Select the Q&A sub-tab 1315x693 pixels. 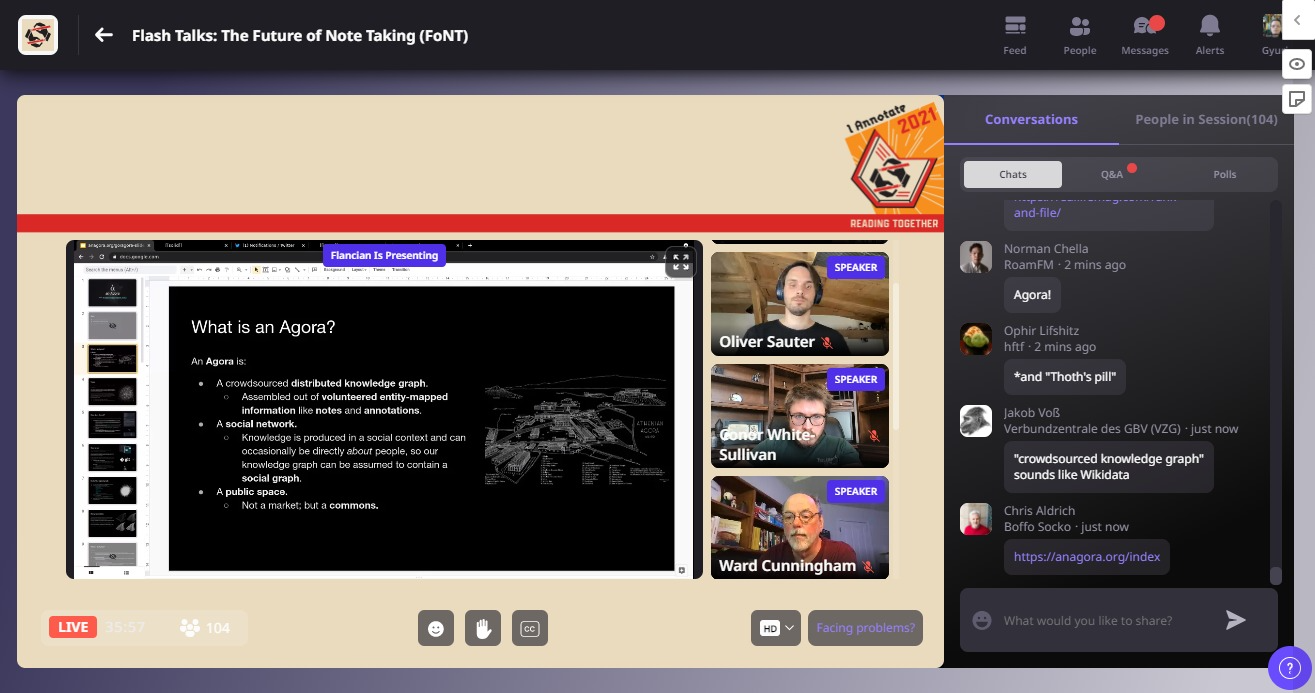[1112, 174]
